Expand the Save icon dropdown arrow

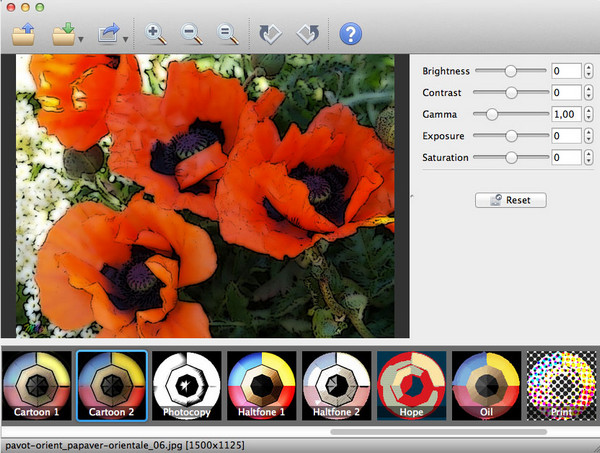tap(82, 40)
